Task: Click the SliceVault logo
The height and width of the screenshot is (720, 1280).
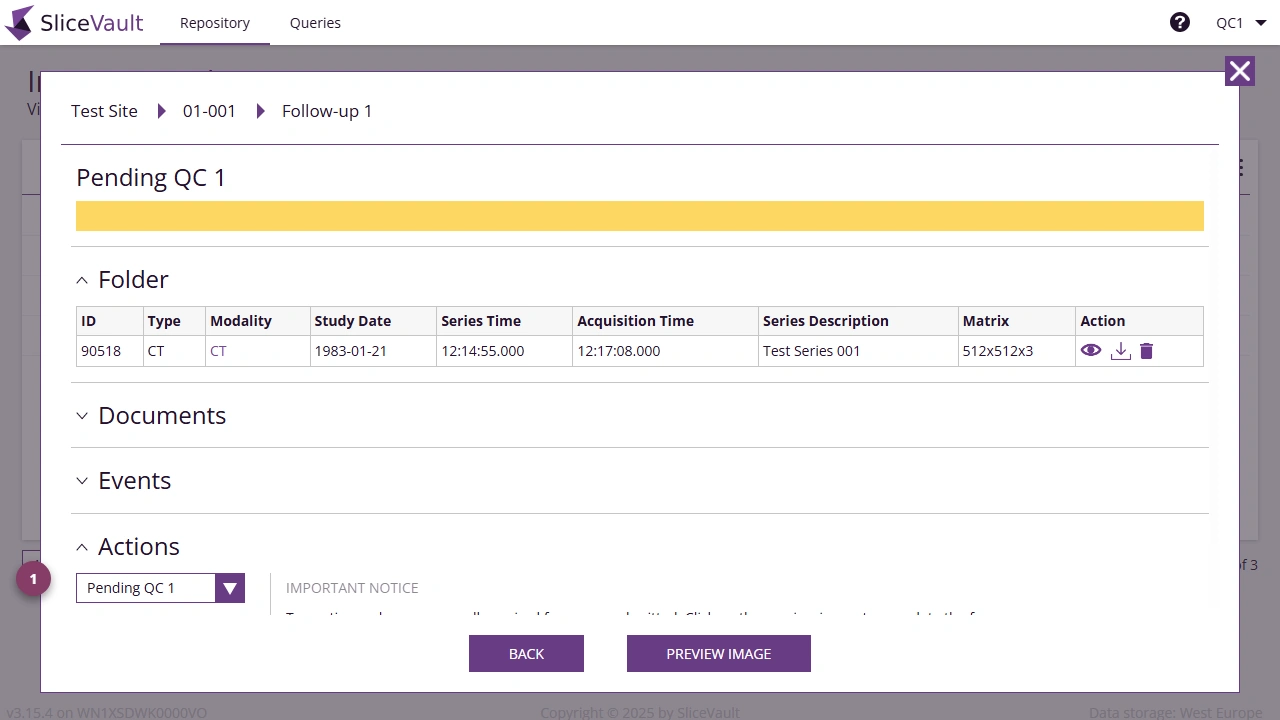Action: pyautogui.click(x=74, y=22)
